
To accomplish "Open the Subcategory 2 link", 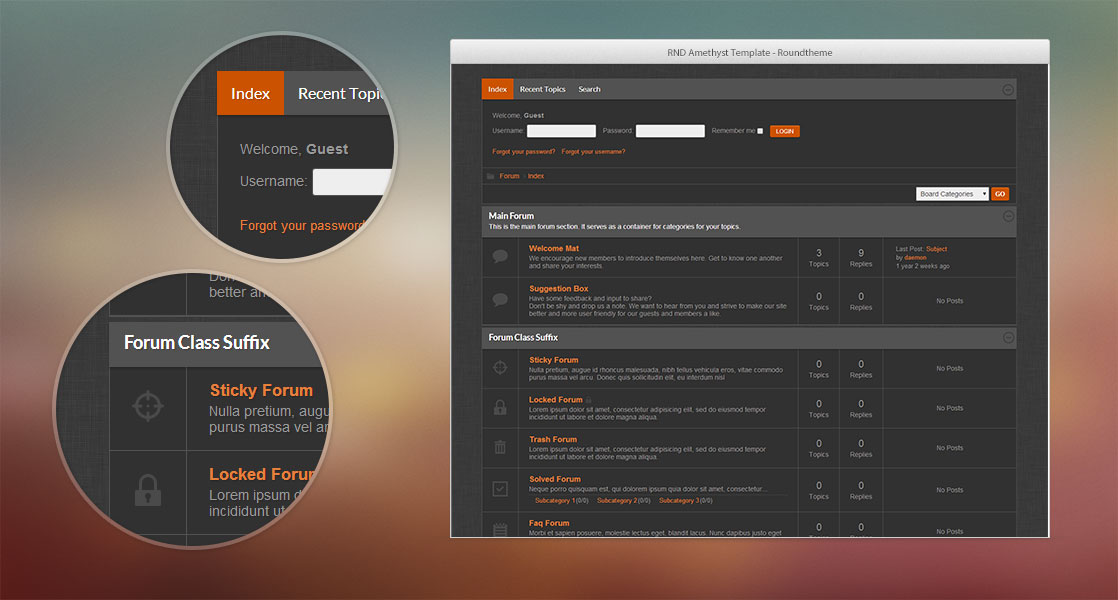I will pyautogui.click(x=617, y=501).
